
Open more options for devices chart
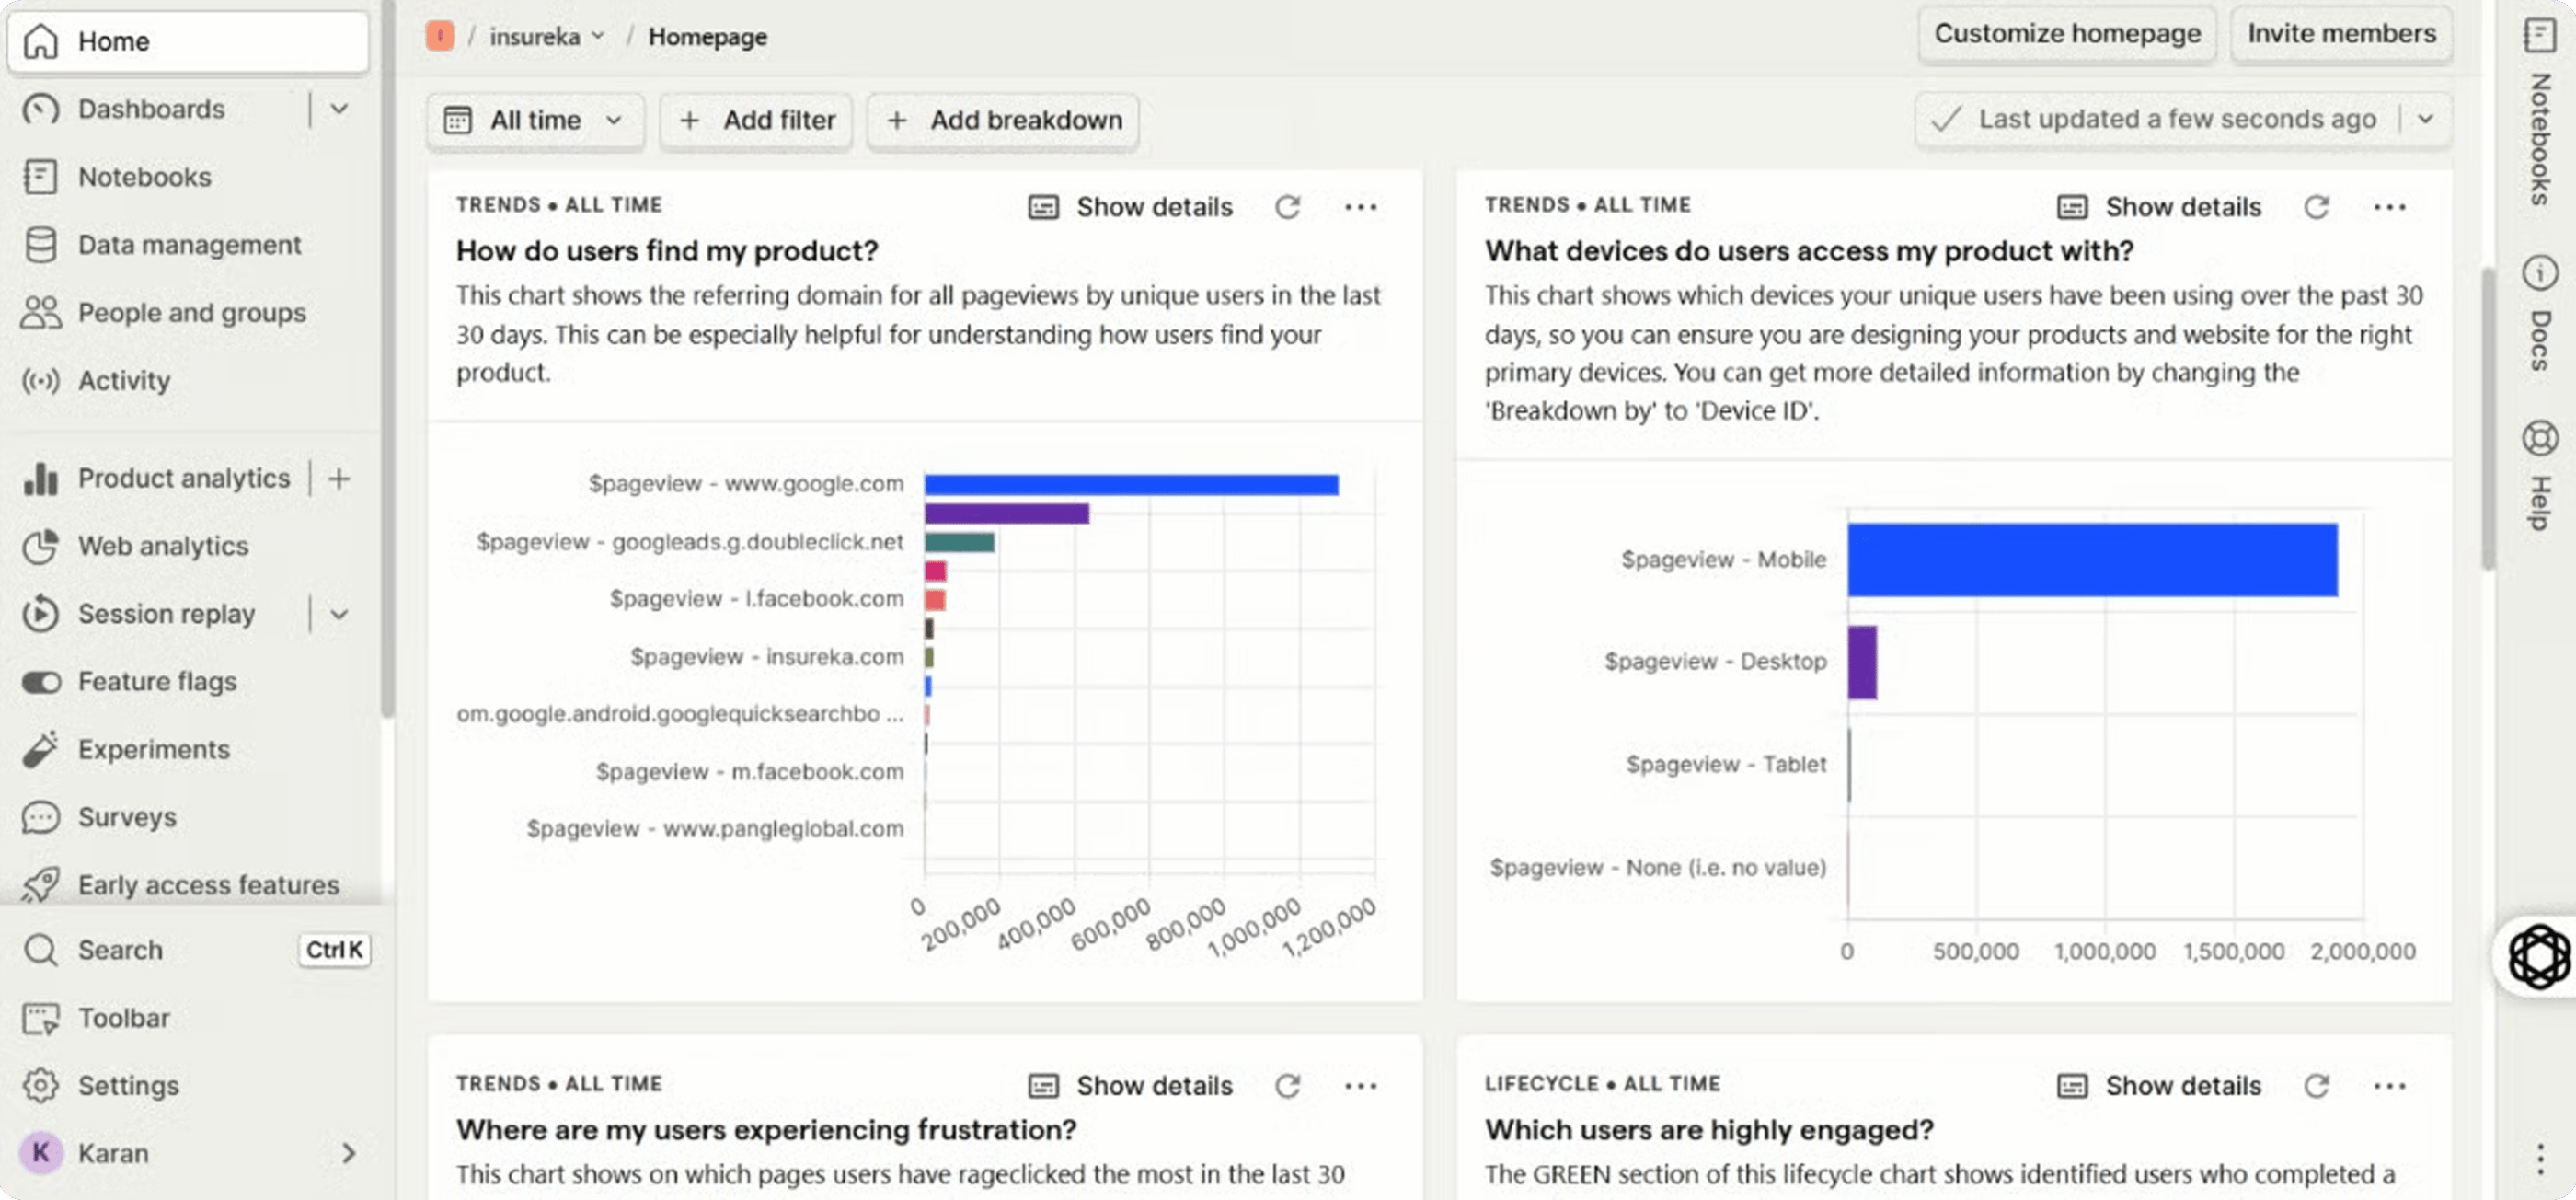2389,207
